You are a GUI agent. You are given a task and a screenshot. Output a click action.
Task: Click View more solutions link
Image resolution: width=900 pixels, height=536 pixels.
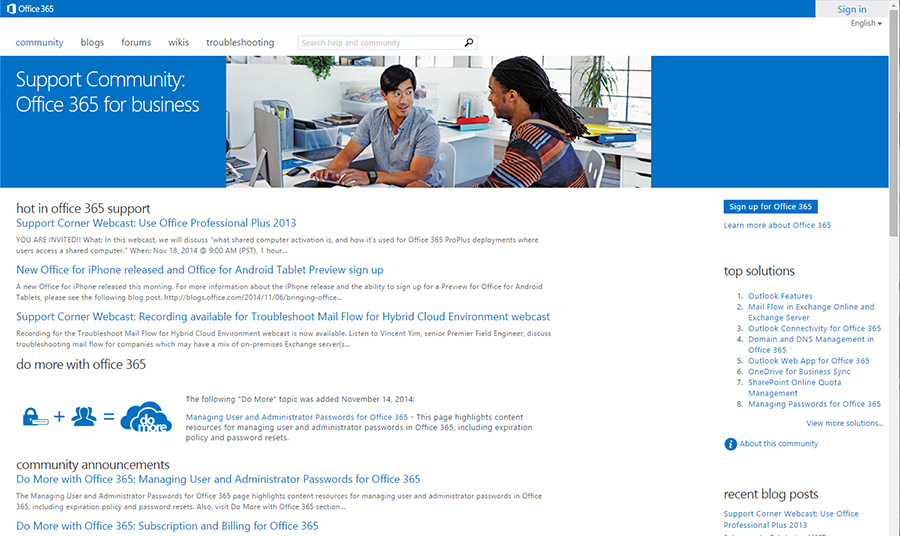844,424
